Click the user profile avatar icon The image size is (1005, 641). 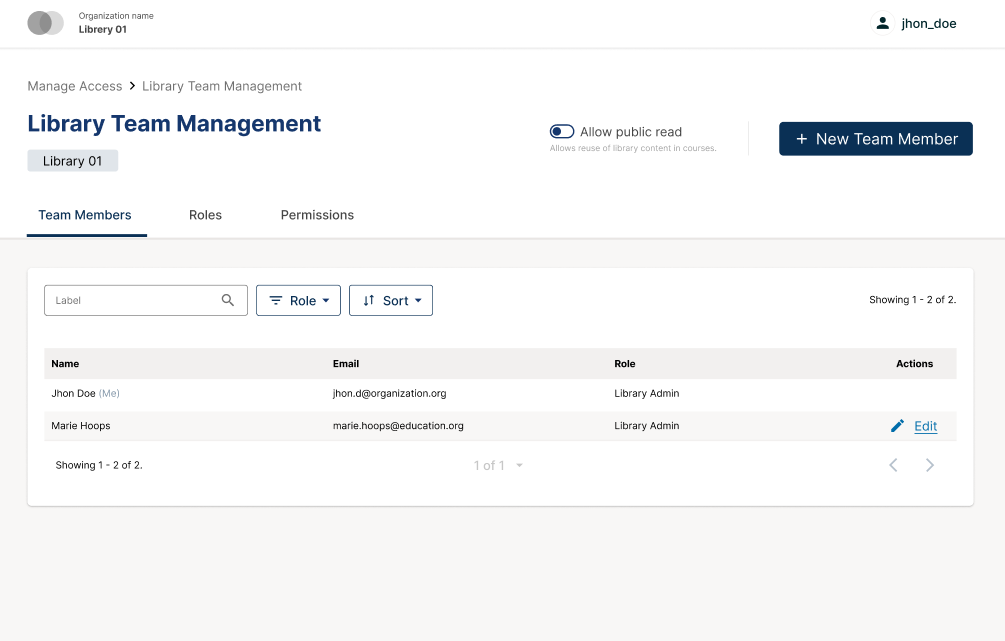(x=882, y=23)
